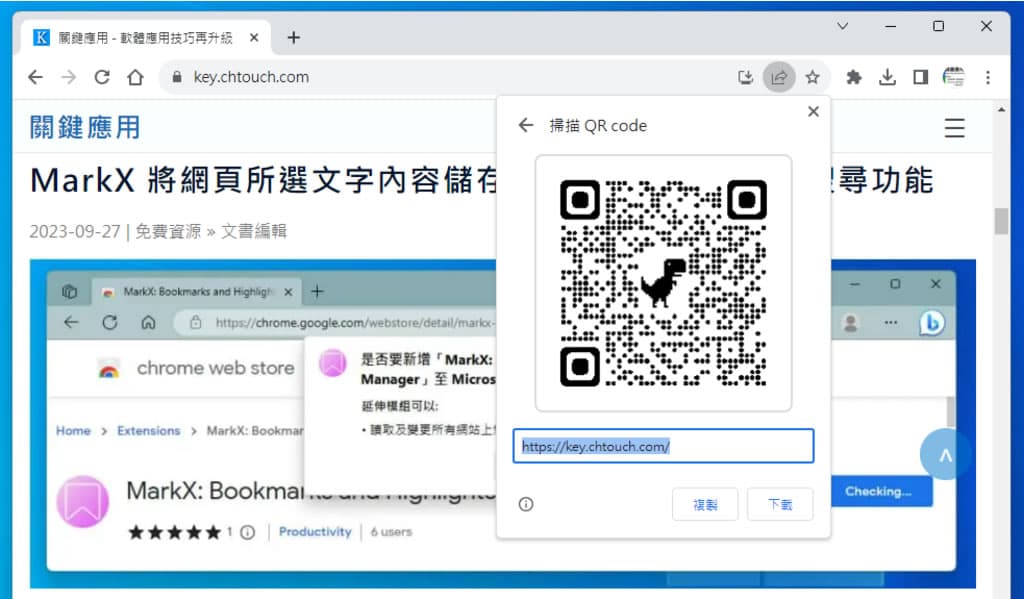Open the MarkX article title link
The height and width of the screenshot is (599, 1024).
pyautogui.click(x=481, y=181)
